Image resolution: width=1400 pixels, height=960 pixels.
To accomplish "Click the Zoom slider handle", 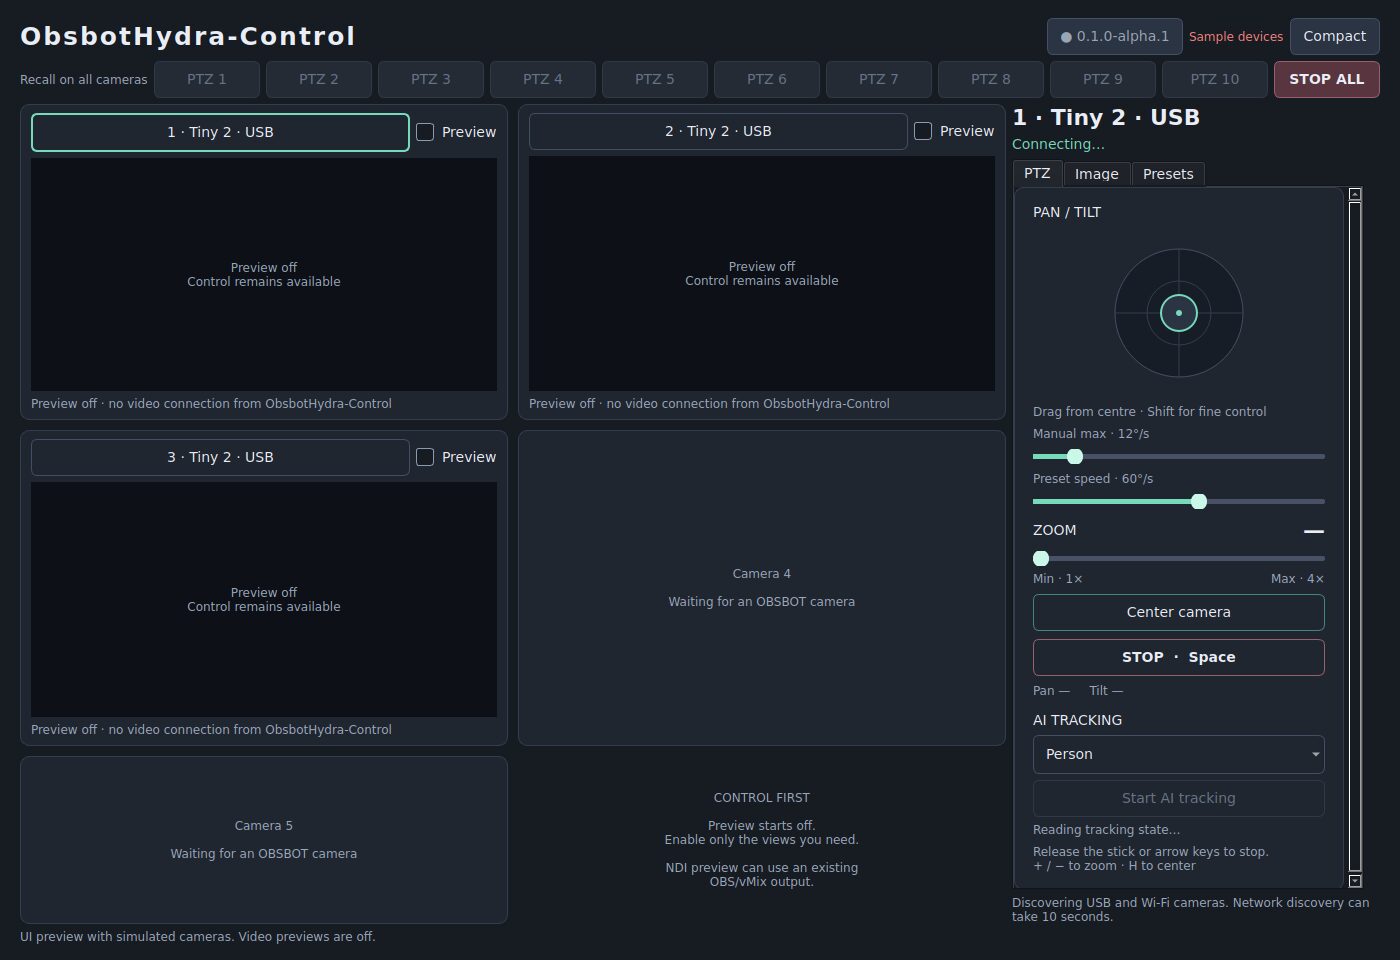I will pyautogui.click(x=1041, y=558).
